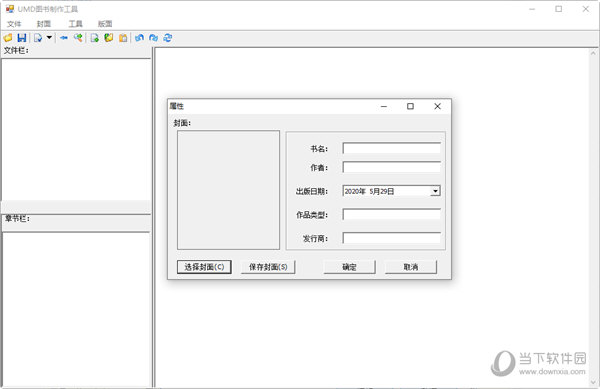Click the undo blue arrow icon
600x389 pixels.
click(139, 37)
